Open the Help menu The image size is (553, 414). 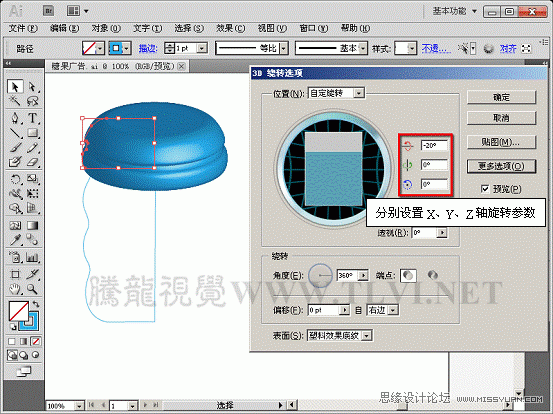(x=355, y=28)
